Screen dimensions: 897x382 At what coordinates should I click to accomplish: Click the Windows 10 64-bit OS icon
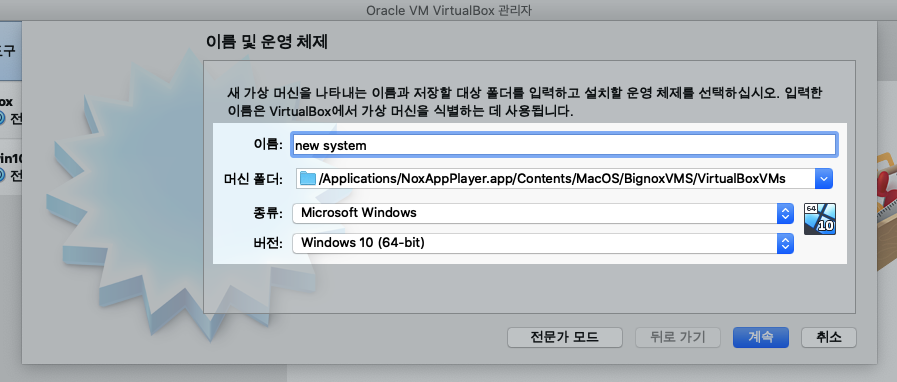[820, 218]
